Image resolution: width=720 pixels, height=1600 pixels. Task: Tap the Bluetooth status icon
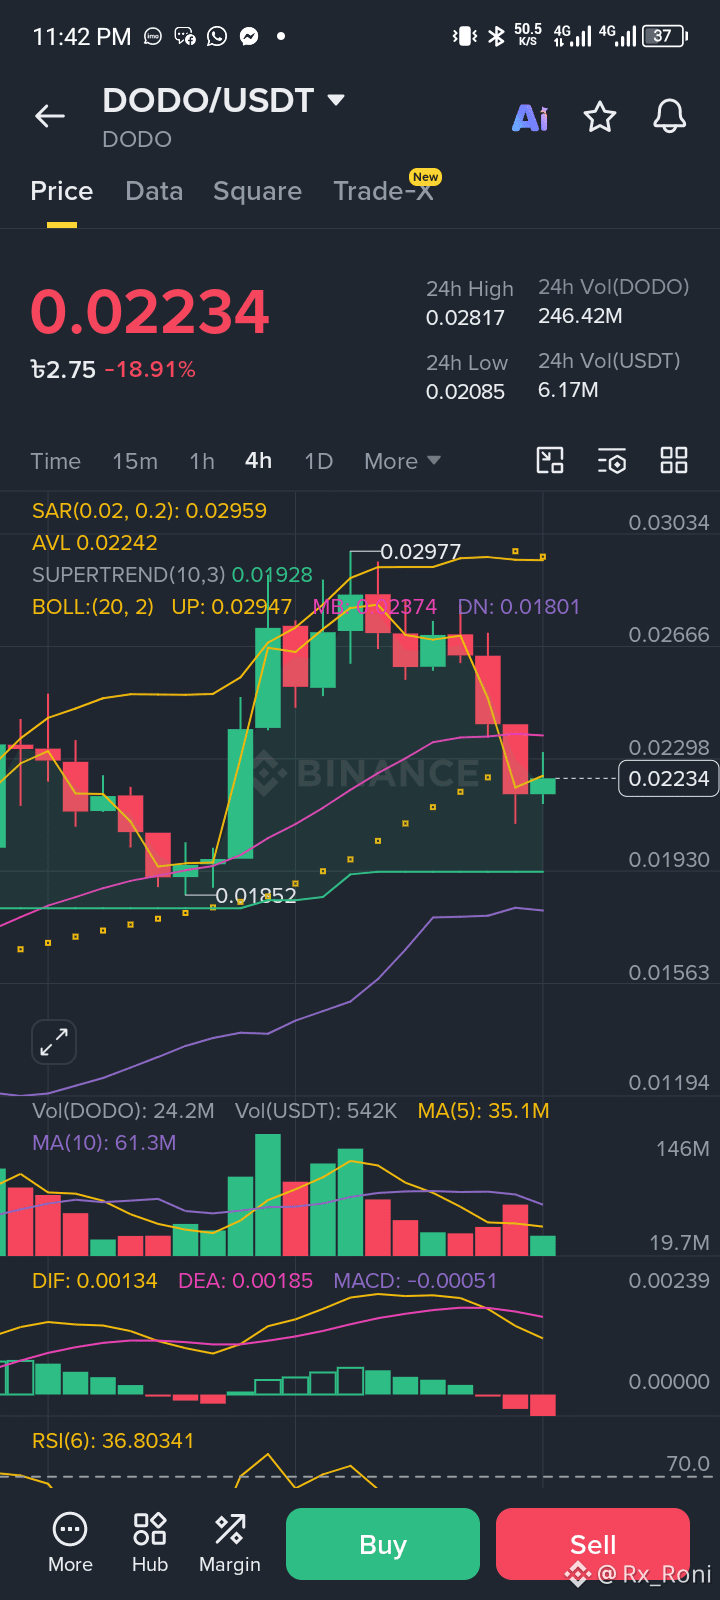[496, 37]
